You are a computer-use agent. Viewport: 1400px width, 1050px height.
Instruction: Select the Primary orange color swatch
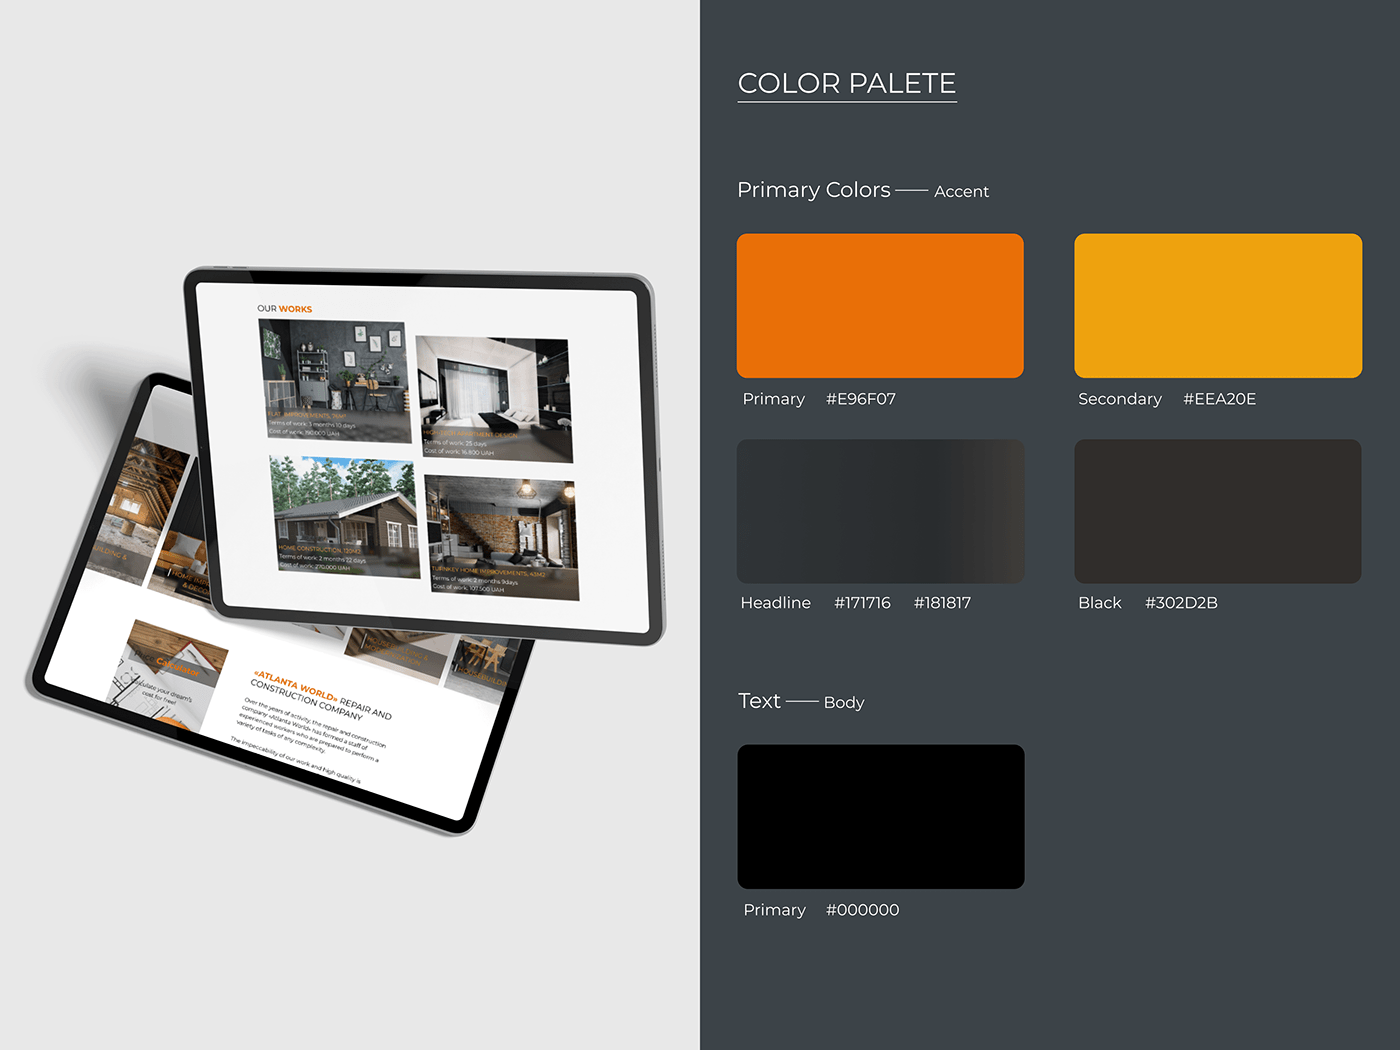coord(880,305)
